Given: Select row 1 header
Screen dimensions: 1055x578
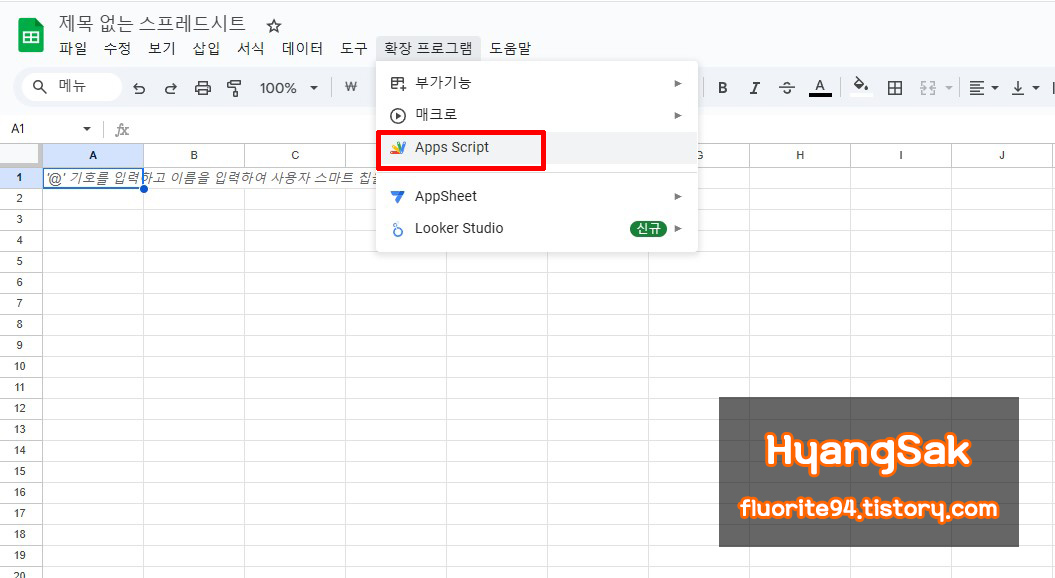Looking at the screenshot, I should point(21,178).
